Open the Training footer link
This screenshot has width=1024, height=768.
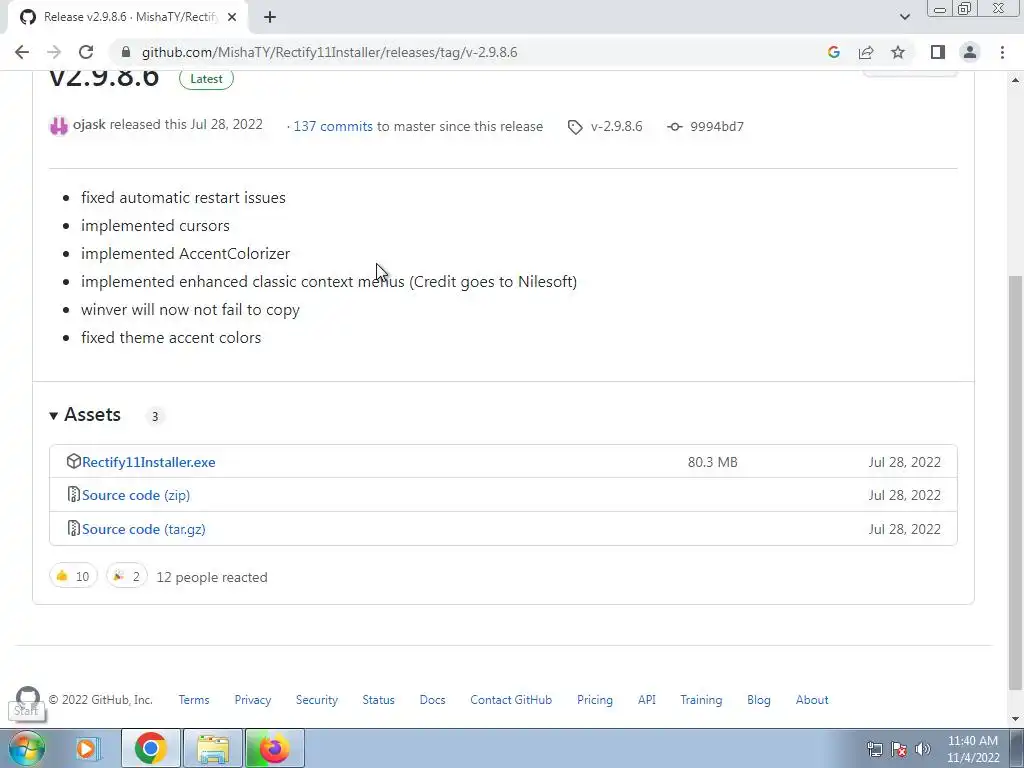click(701, 699)
